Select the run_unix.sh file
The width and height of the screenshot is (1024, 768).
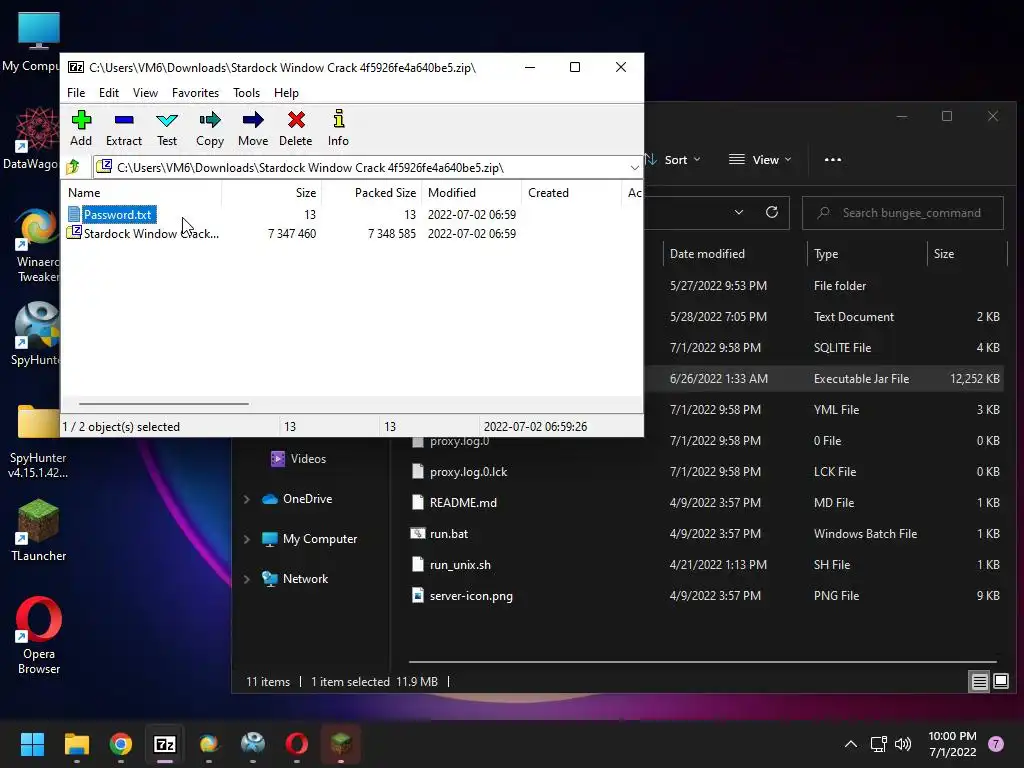click(x=460, y=564)
